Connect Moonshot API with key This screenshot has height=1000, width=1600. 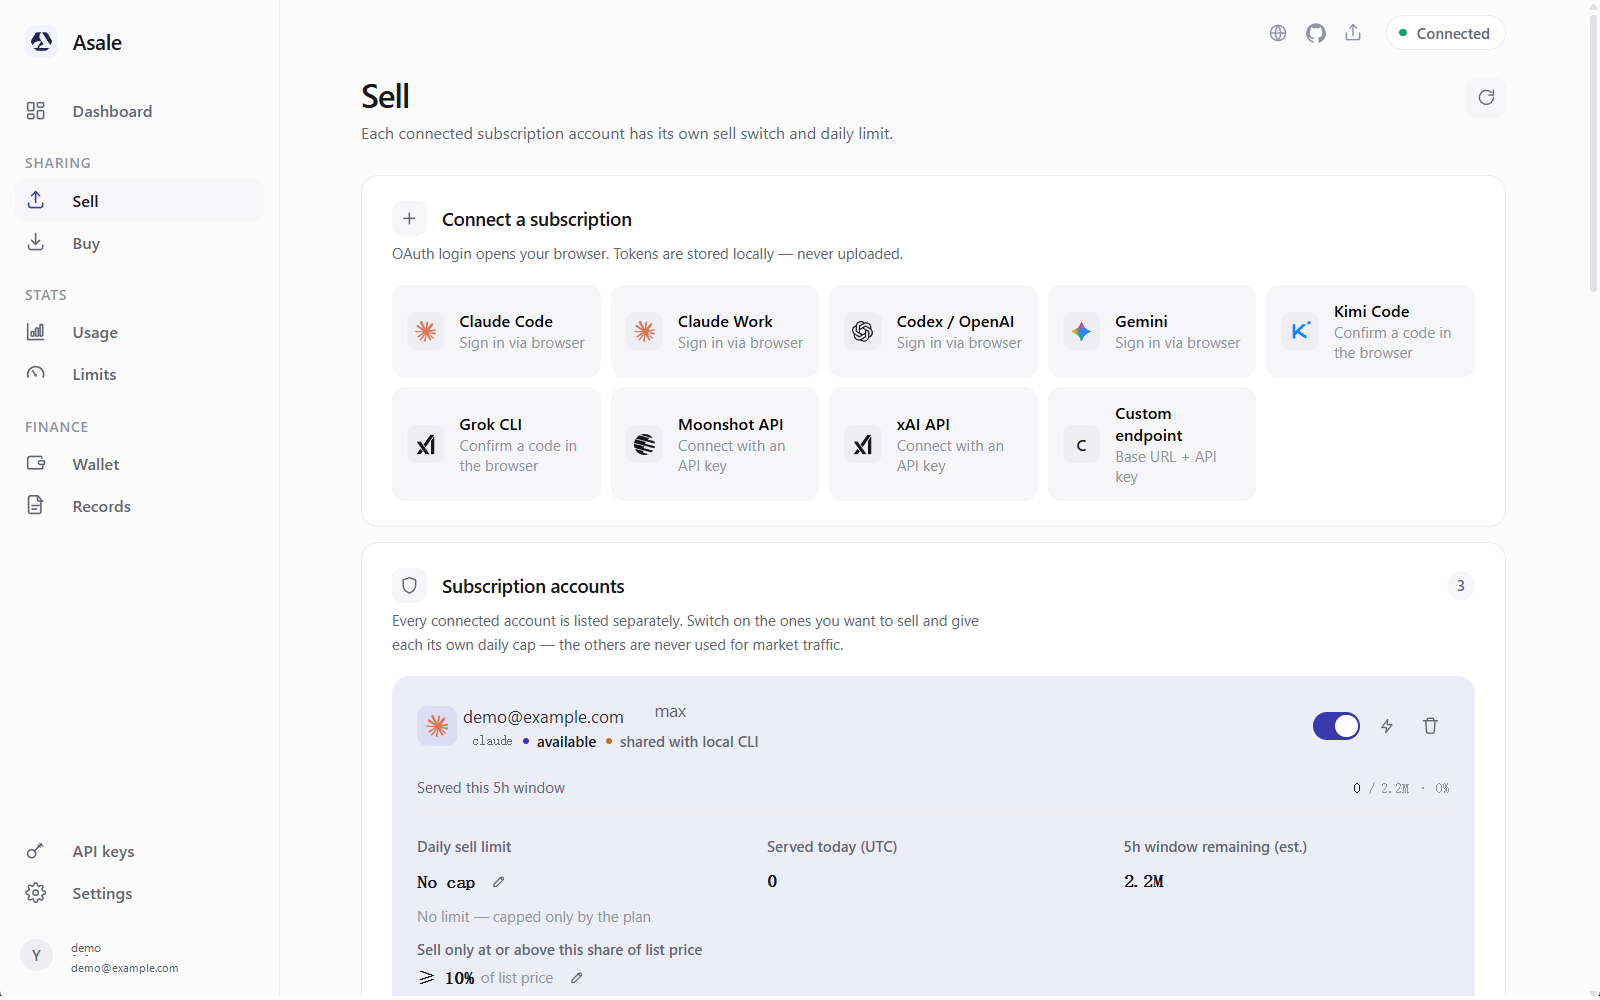click(715, 444)
